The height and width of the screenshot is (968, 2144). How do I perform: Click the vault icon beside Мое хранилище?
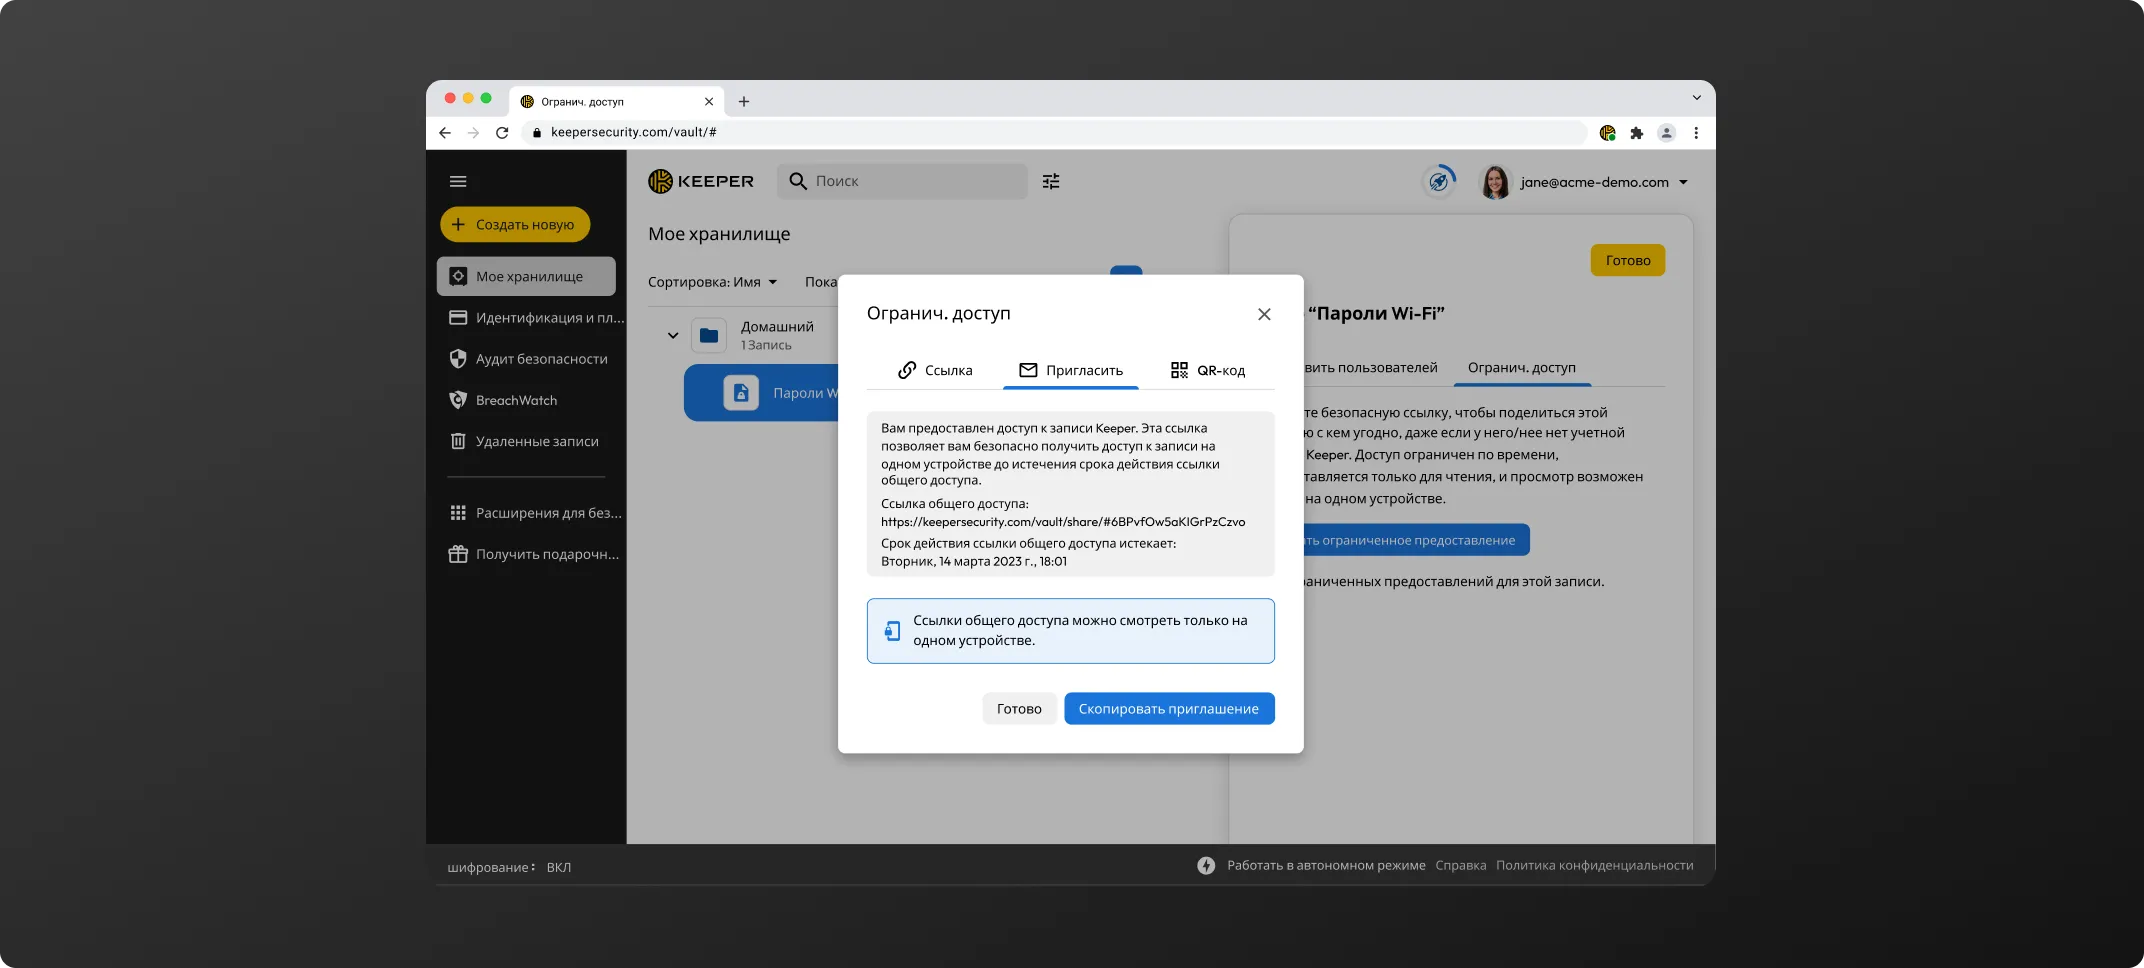tap(458, 276)
